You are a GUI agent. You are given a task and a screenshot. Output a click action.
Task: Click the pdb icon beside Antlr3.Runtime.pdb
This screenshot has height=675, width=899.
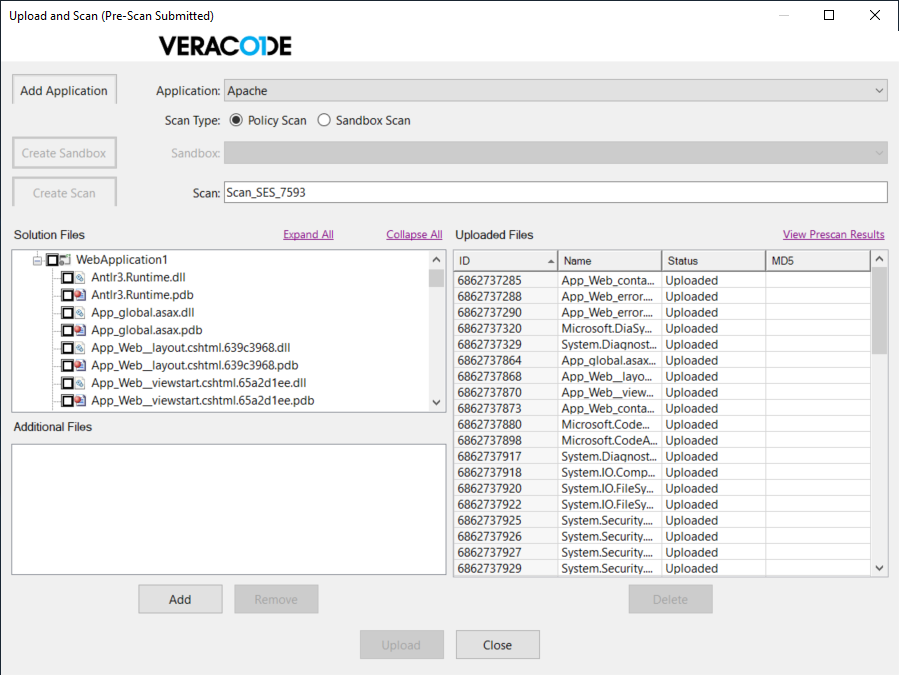81,295
